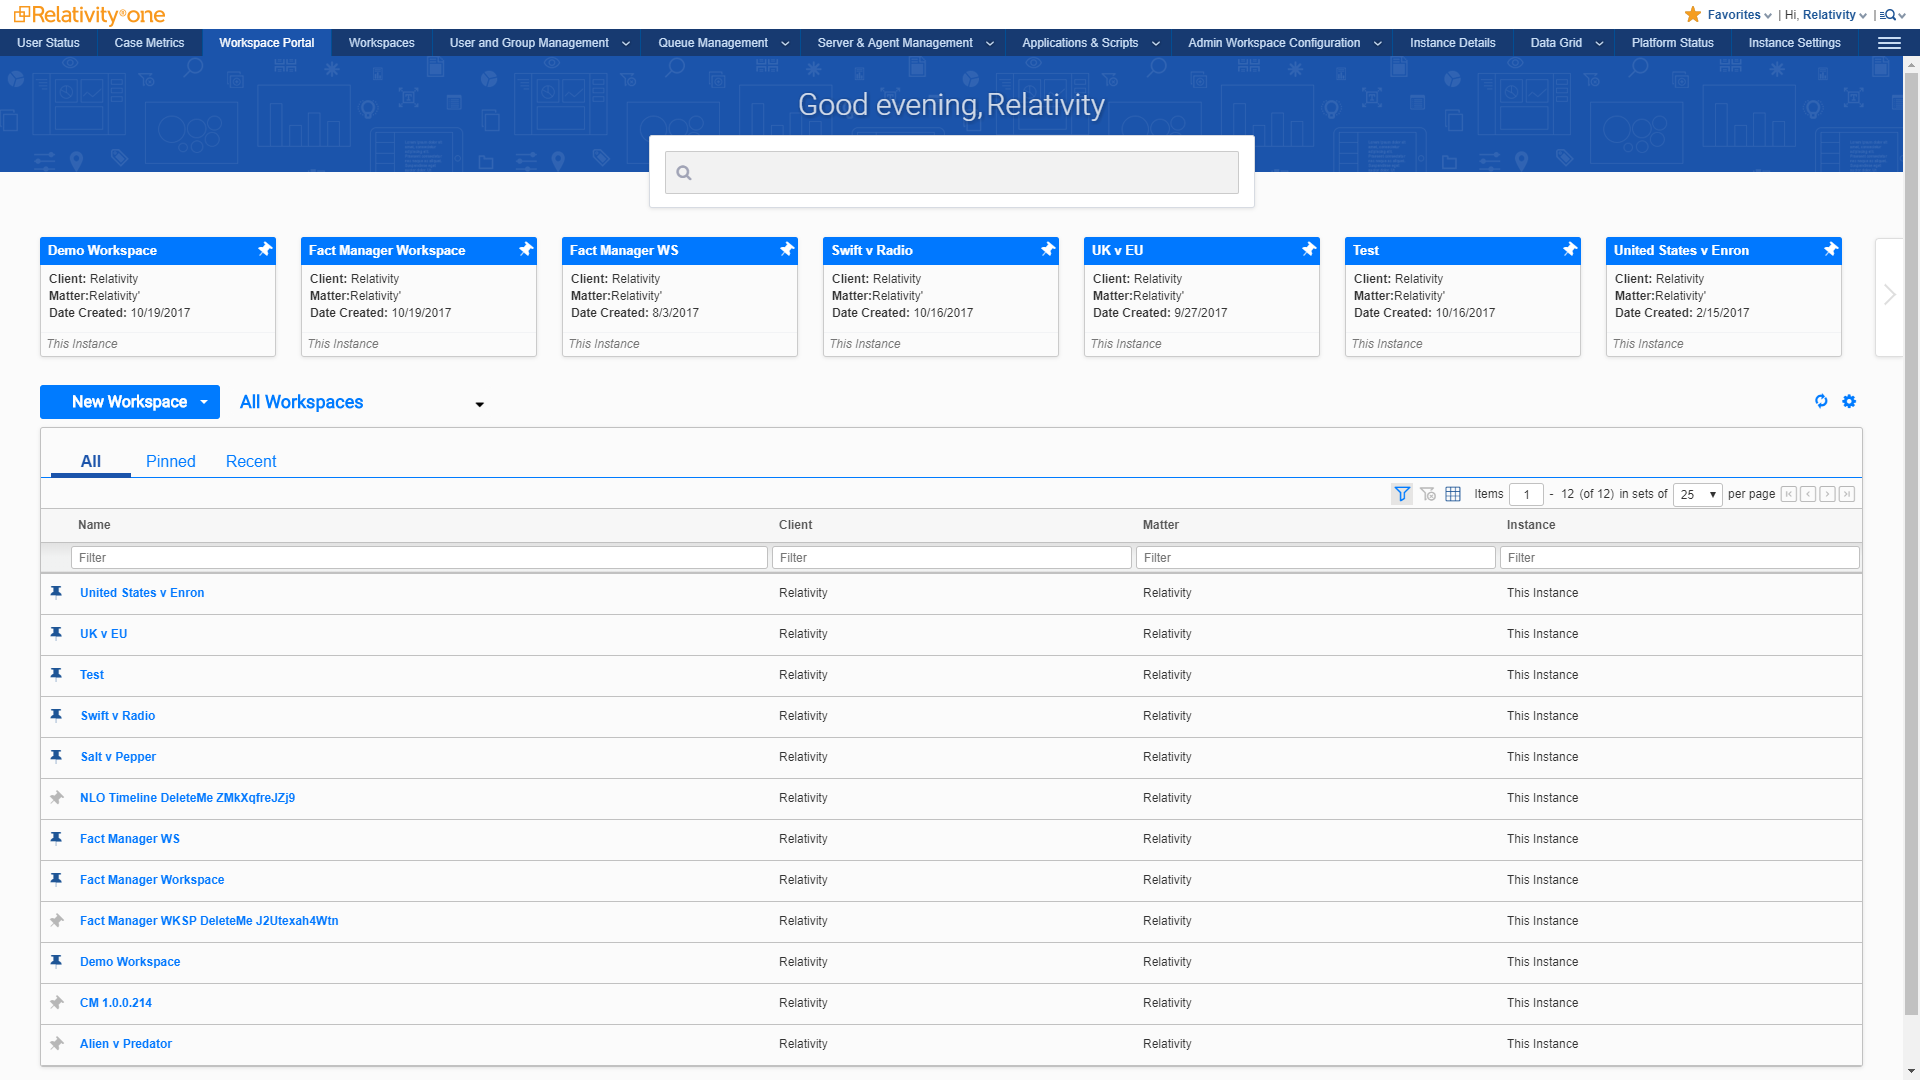Click the refresh workspaces list icon
This screenshot has height=1080, width=1920.
[1821, 401]
